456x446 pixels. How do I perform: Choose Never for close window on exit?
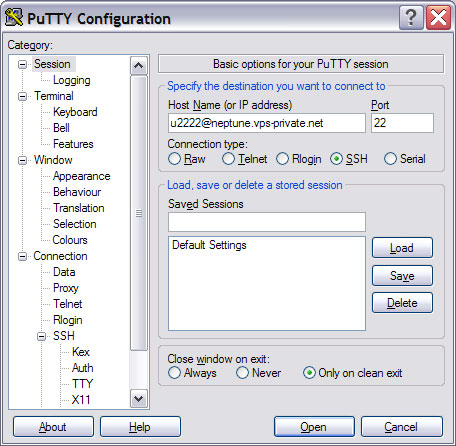click(242, 373)
